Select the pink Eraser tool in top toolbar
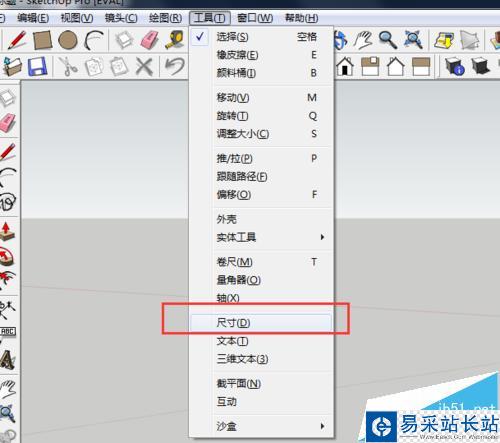Image resolution: width=500 pixels, height=443 pixels. [149, 40]
